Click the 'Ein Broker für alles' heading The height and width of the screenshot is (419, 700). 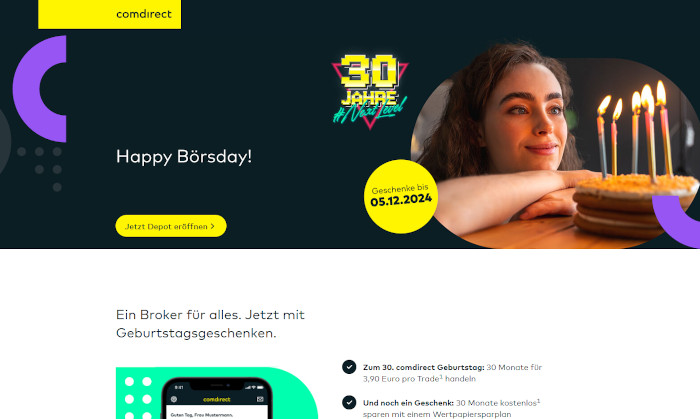pos(210,324)
